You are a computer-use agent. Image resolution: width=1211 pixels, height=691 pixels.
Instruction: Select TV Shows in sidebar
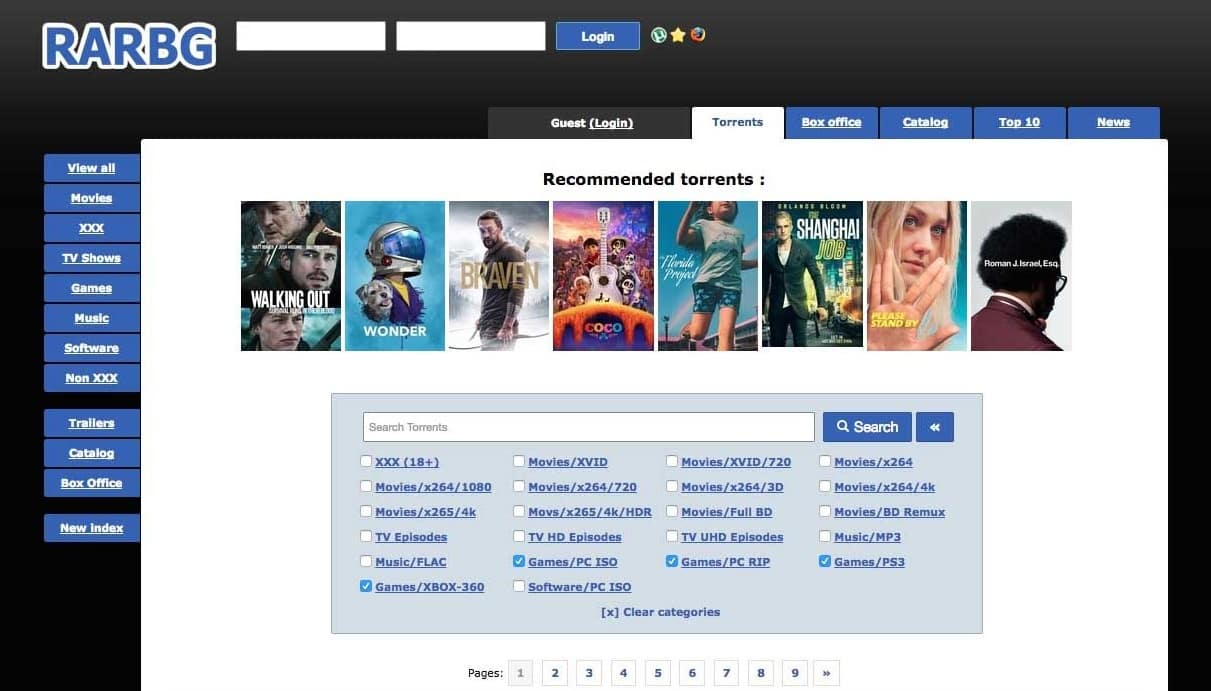click(x=91, y=258)
